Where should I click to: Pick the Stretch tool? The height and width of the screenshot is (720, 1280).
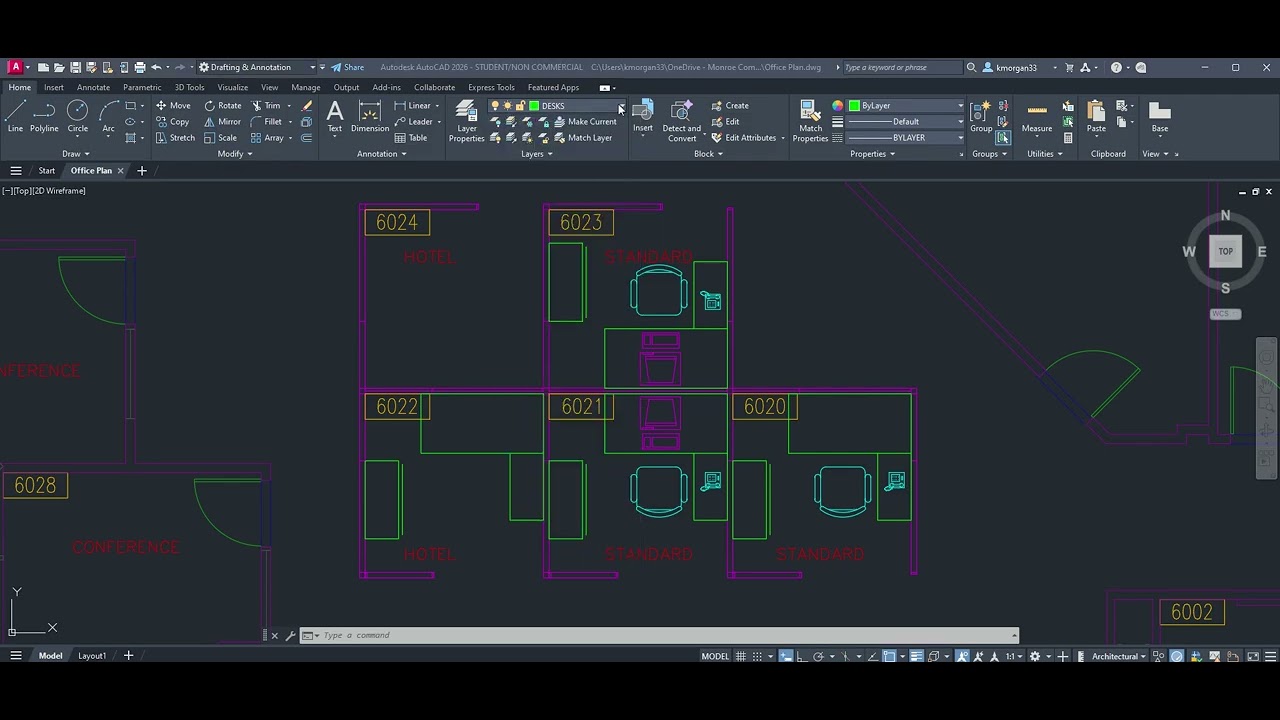[x=175, y=138]
